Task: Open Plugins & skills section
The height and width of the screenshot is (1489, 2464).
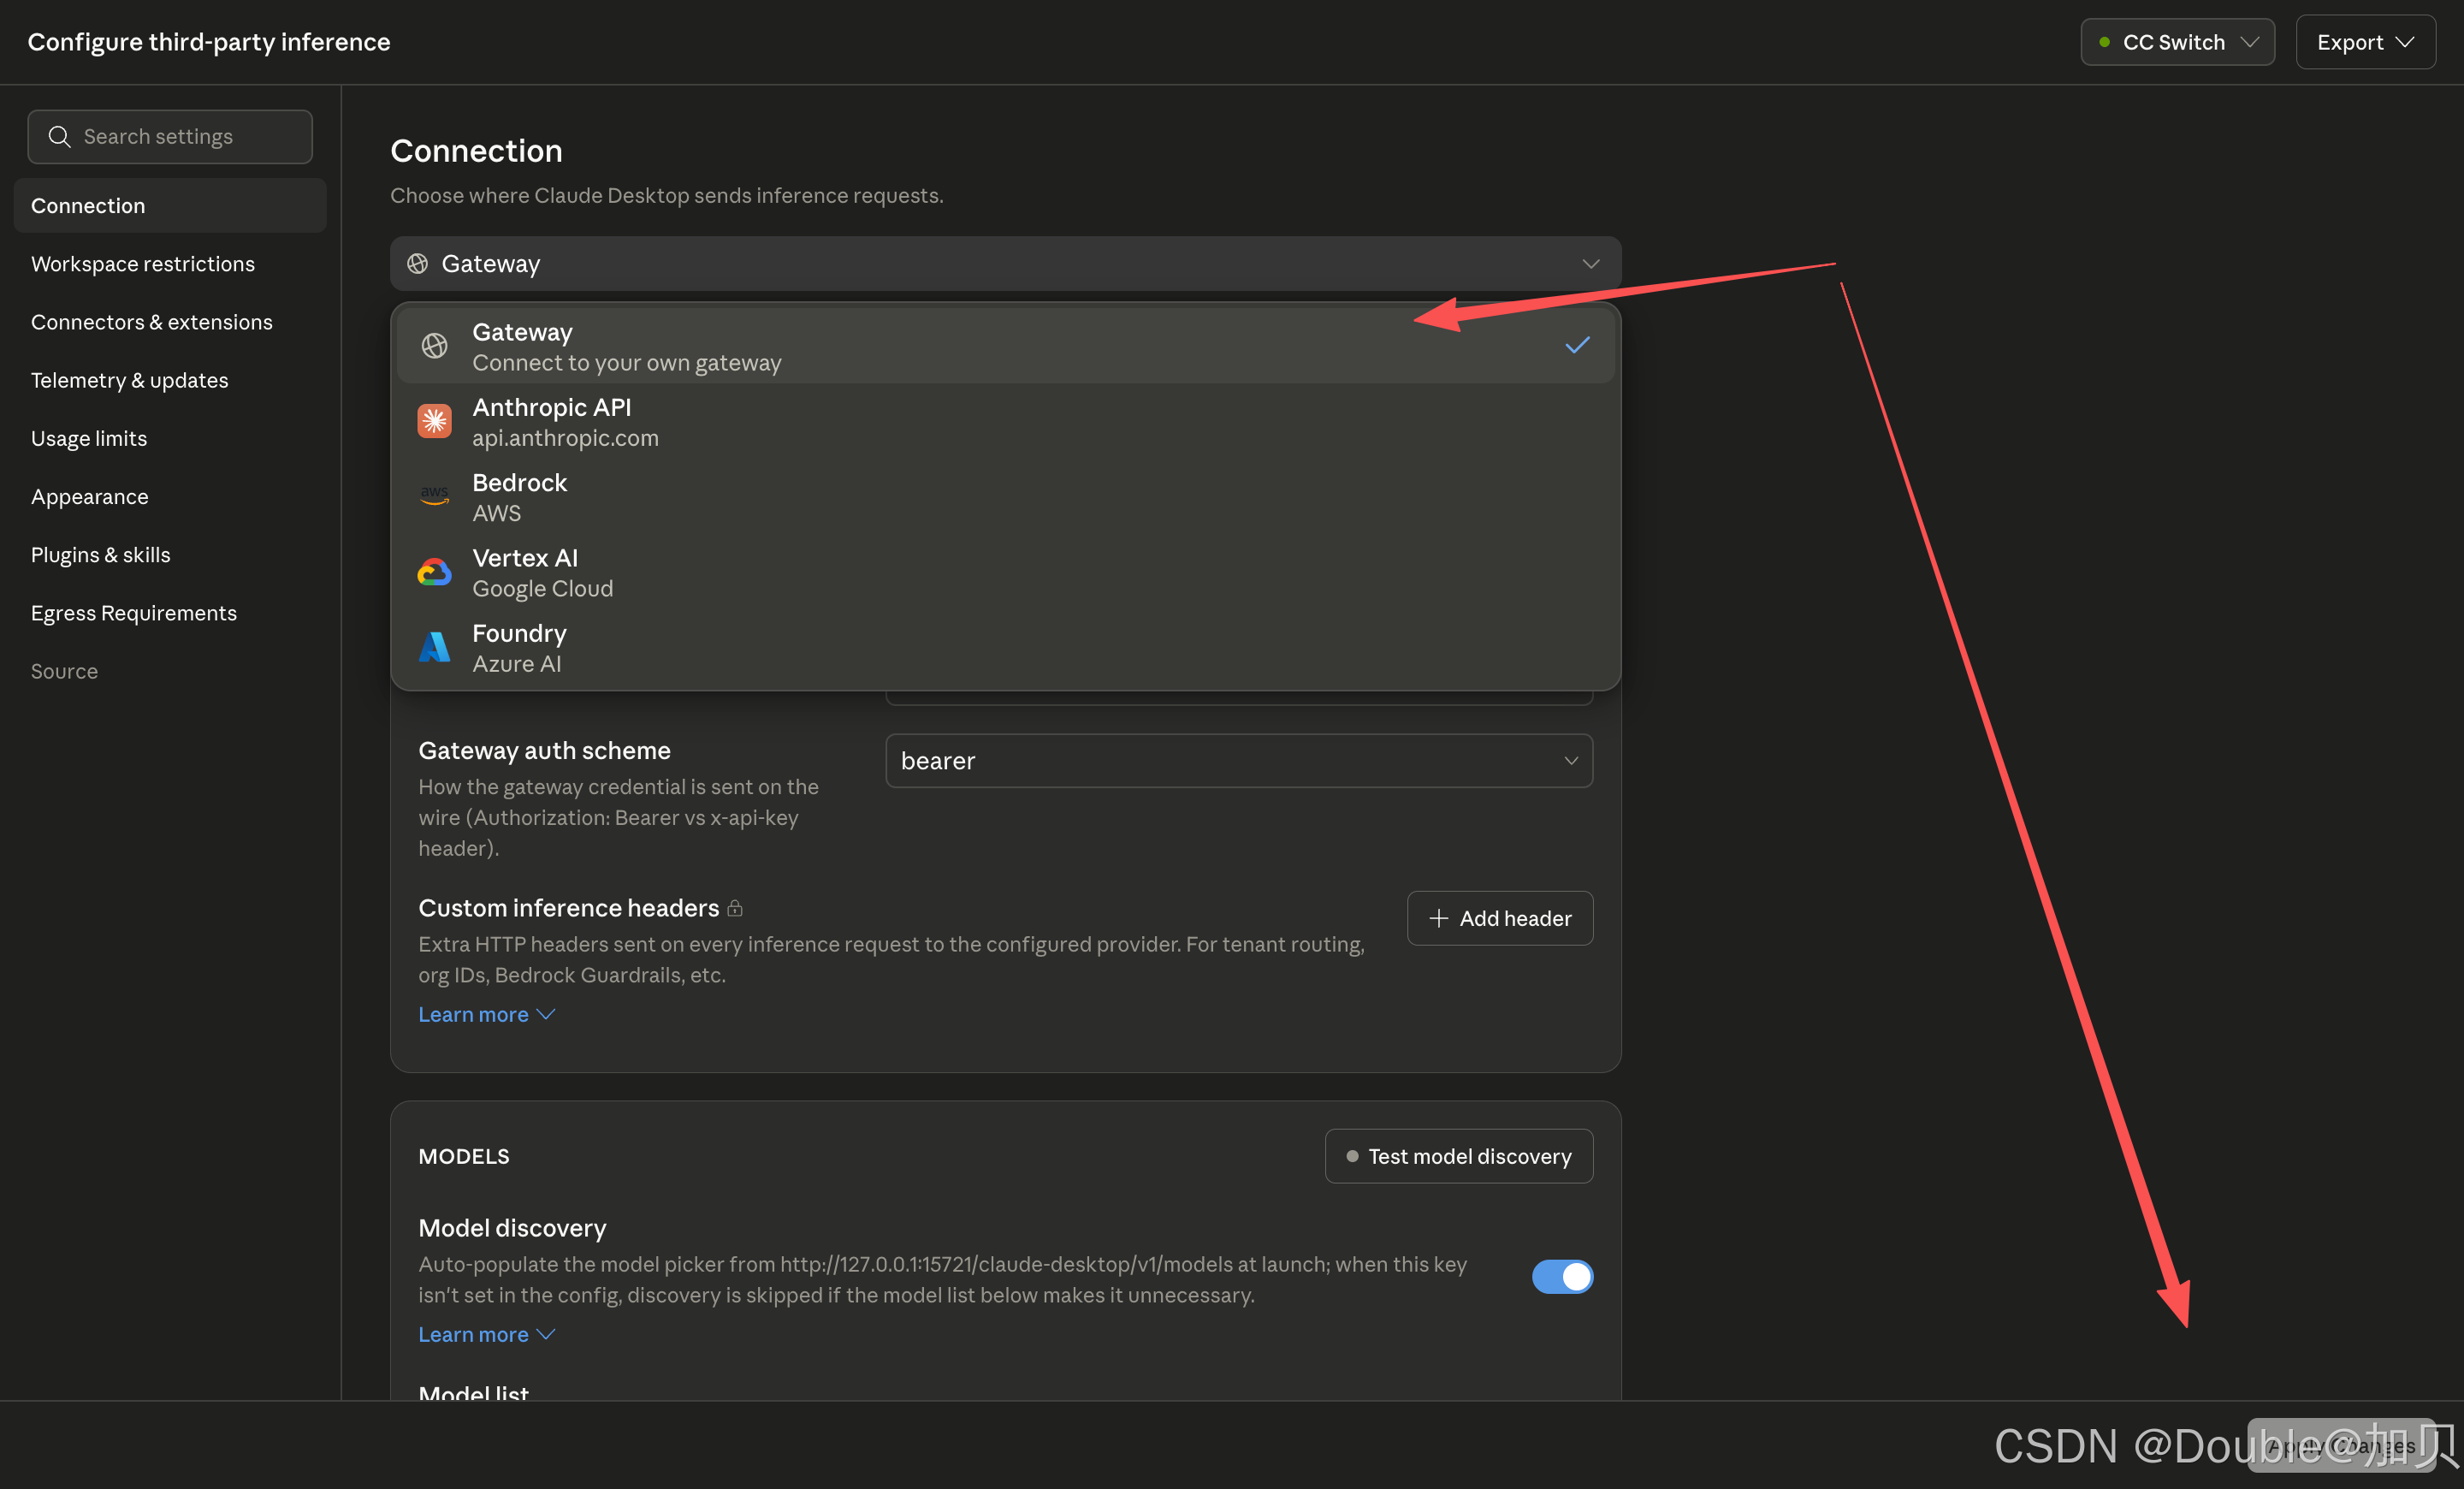Action: tap(170, 555)
